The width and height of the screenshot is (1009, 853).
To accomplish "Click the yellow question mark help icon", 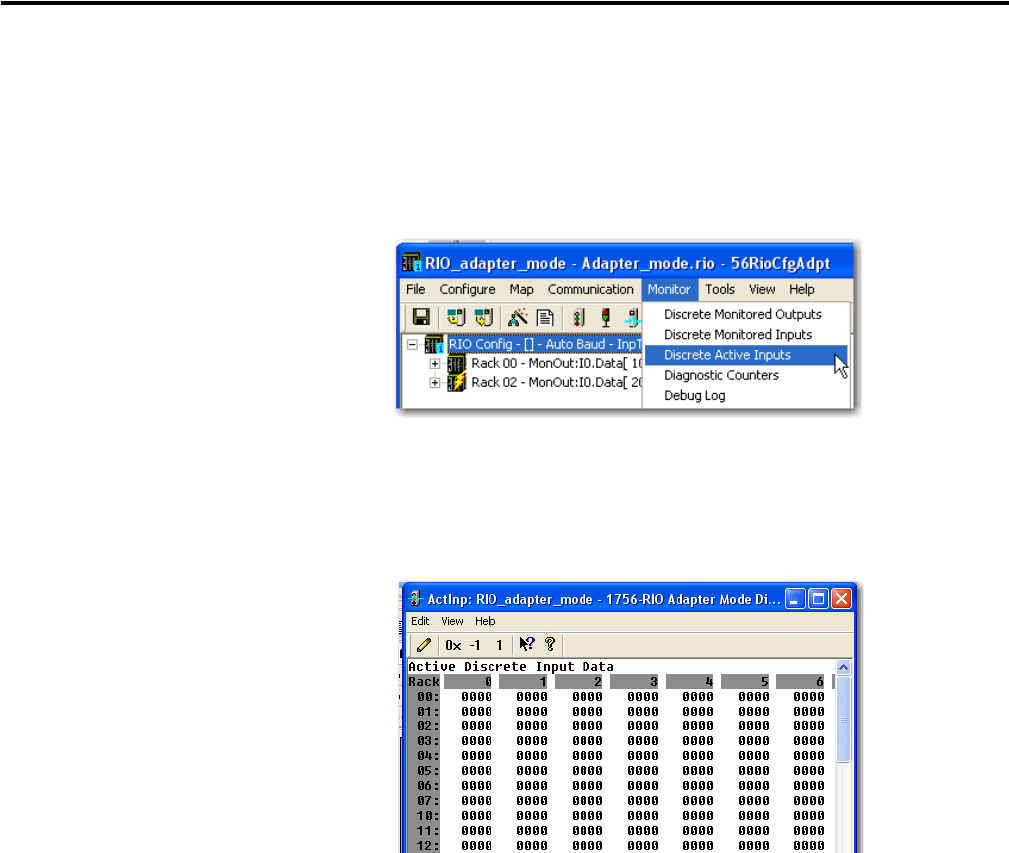I will click(x=550, y=644).
